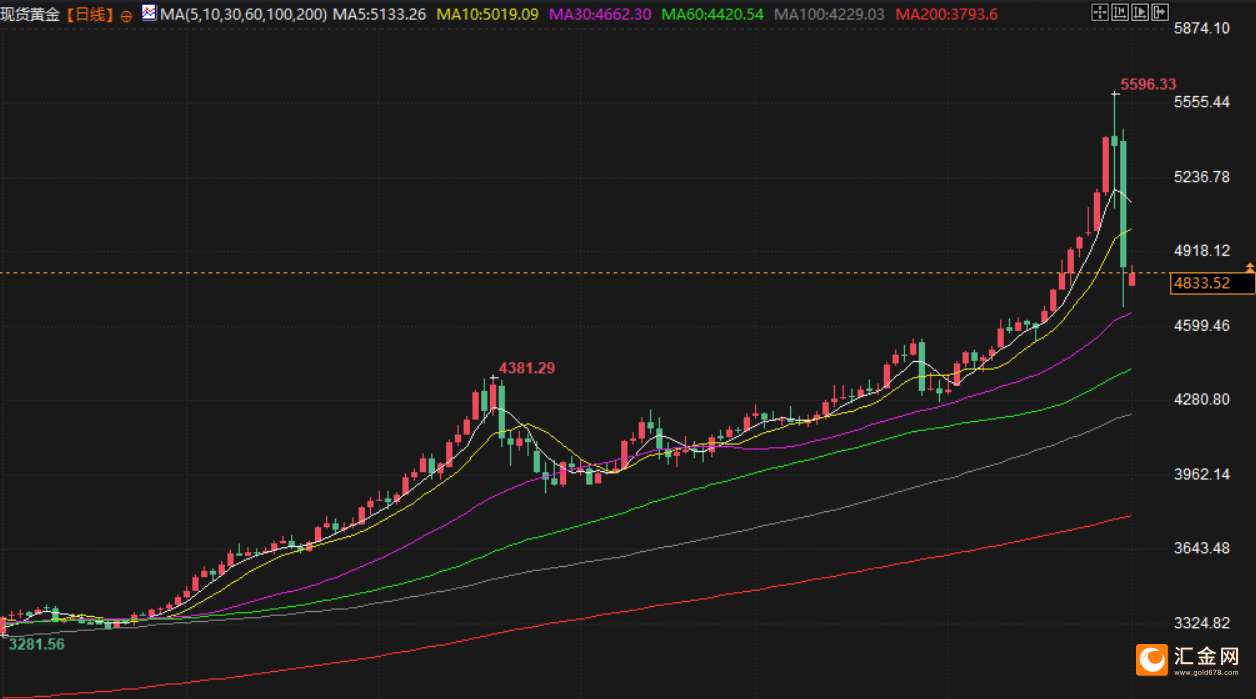Click the 5596.33 high price label
The image size is (1256, 699).
pos(1148,85)
